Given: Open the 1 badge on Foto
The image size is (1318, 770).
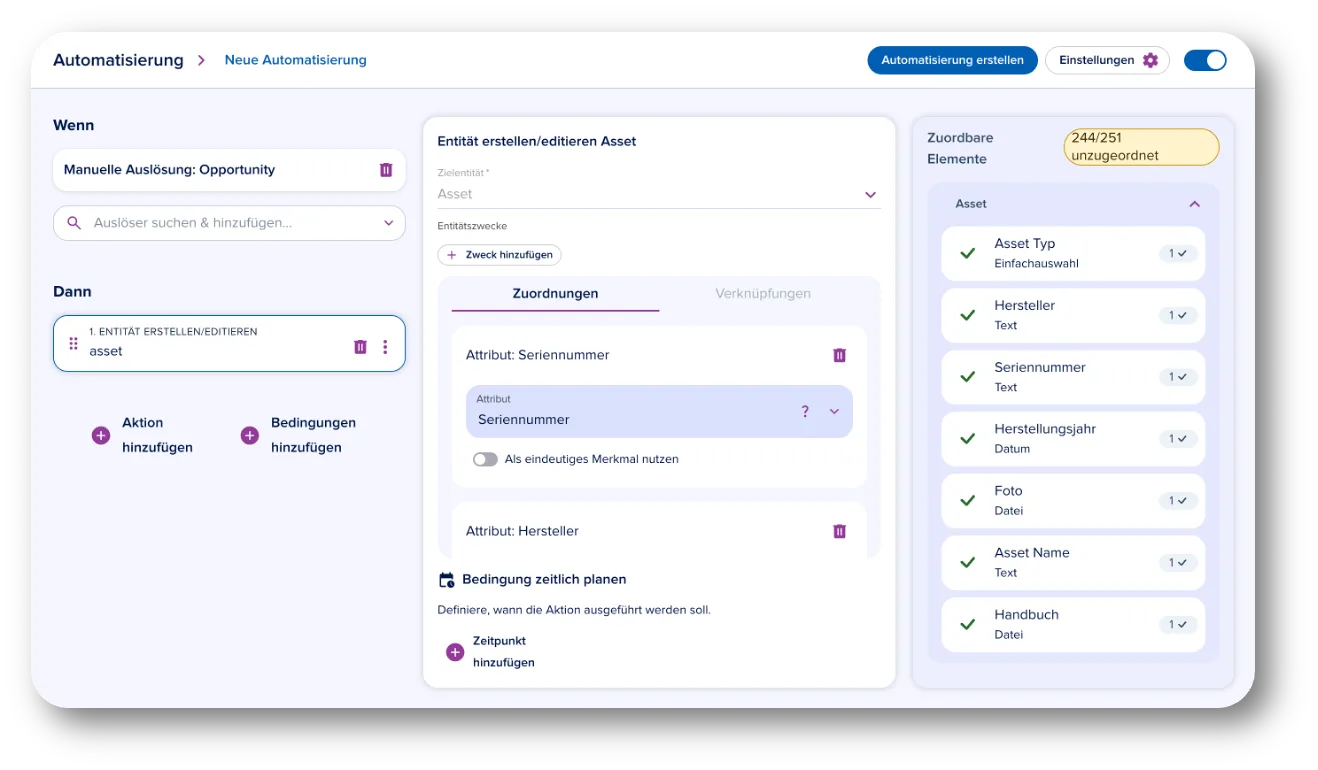Looking at the screenshot, I should tap(1178, 501).
